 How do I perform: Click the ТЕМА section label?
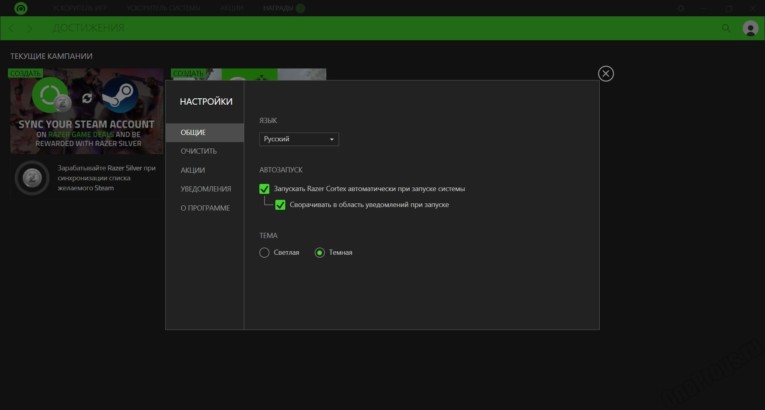tap(268, 235)
